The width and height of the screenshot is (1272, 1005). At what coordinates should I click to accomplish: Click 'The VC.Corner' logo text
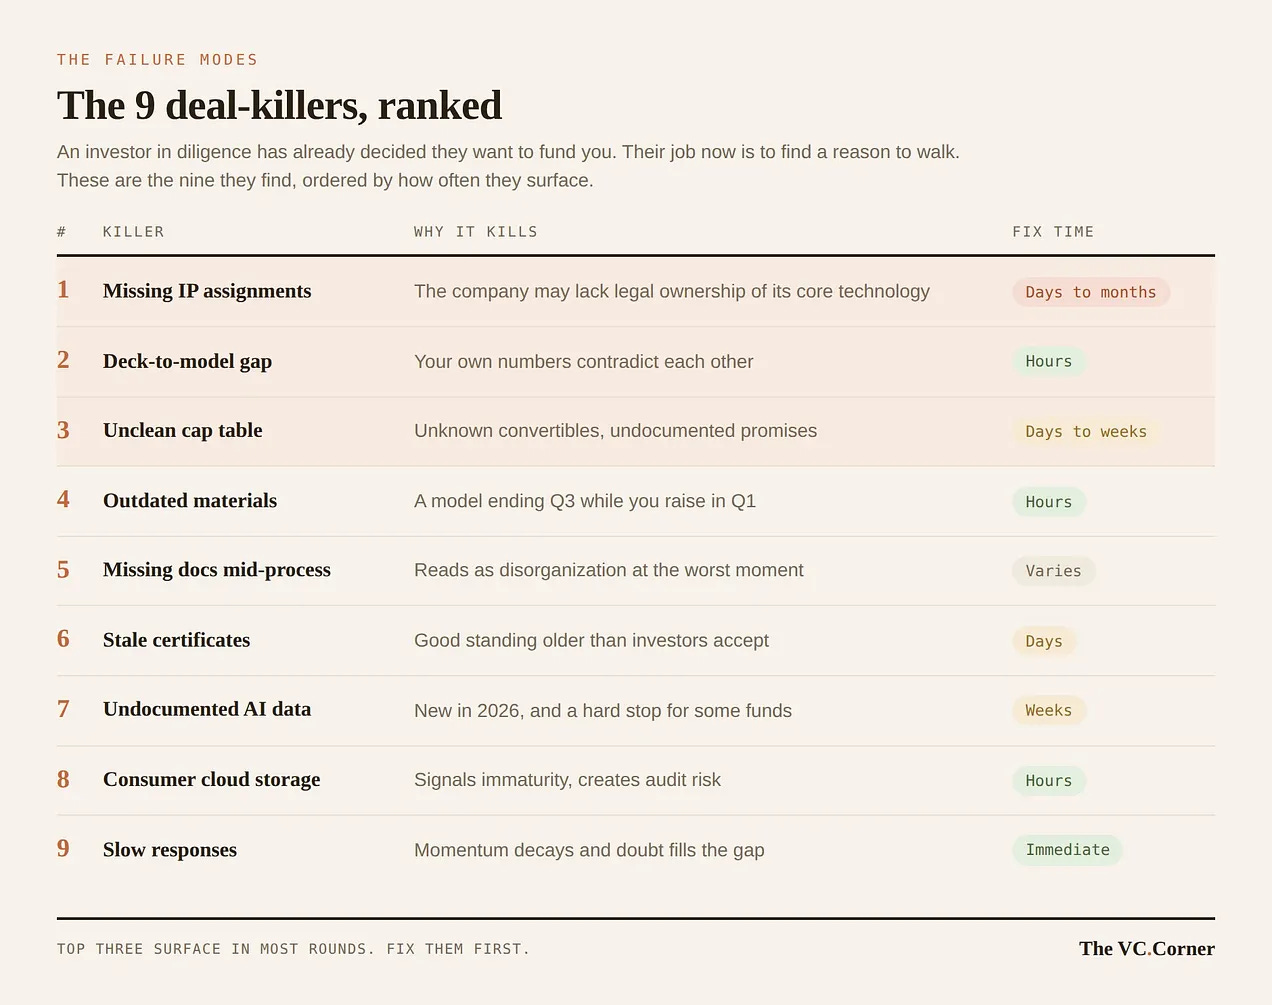(1146, 949)
